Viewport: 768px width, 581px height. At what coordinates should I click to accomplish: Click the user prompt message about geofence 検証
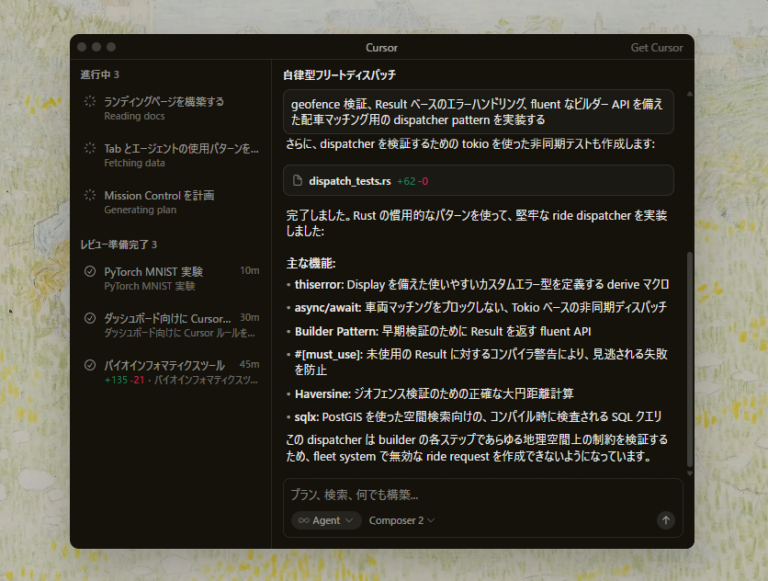[478, 112]
